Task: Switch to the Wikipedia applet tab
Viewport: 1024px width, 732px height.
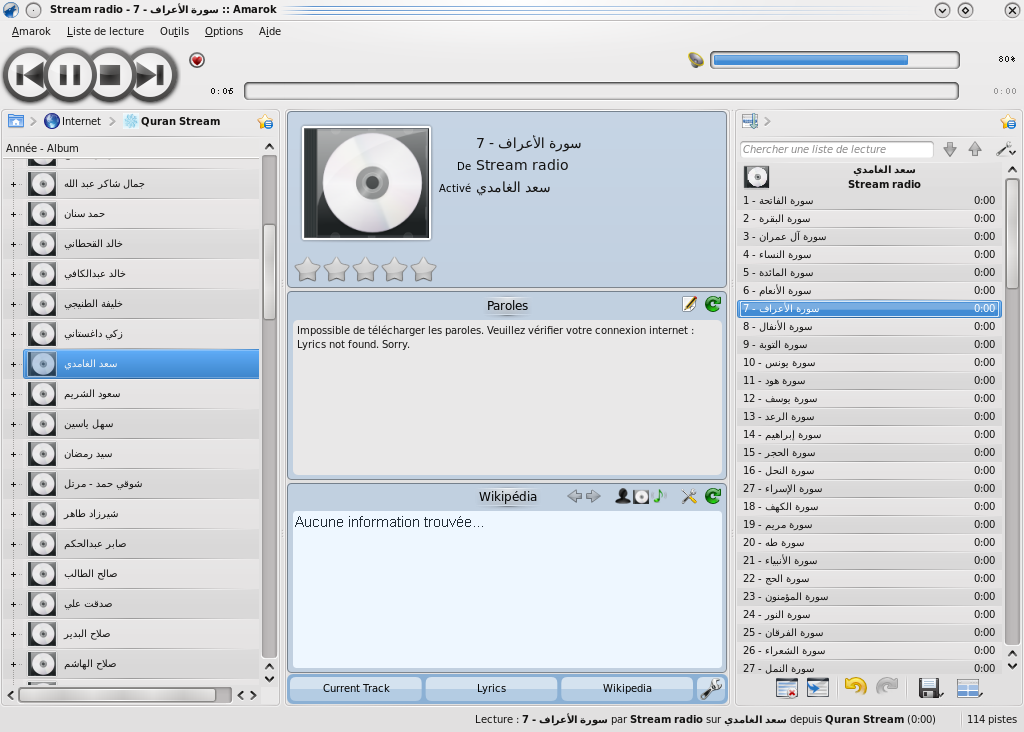Action: [627, 688]
